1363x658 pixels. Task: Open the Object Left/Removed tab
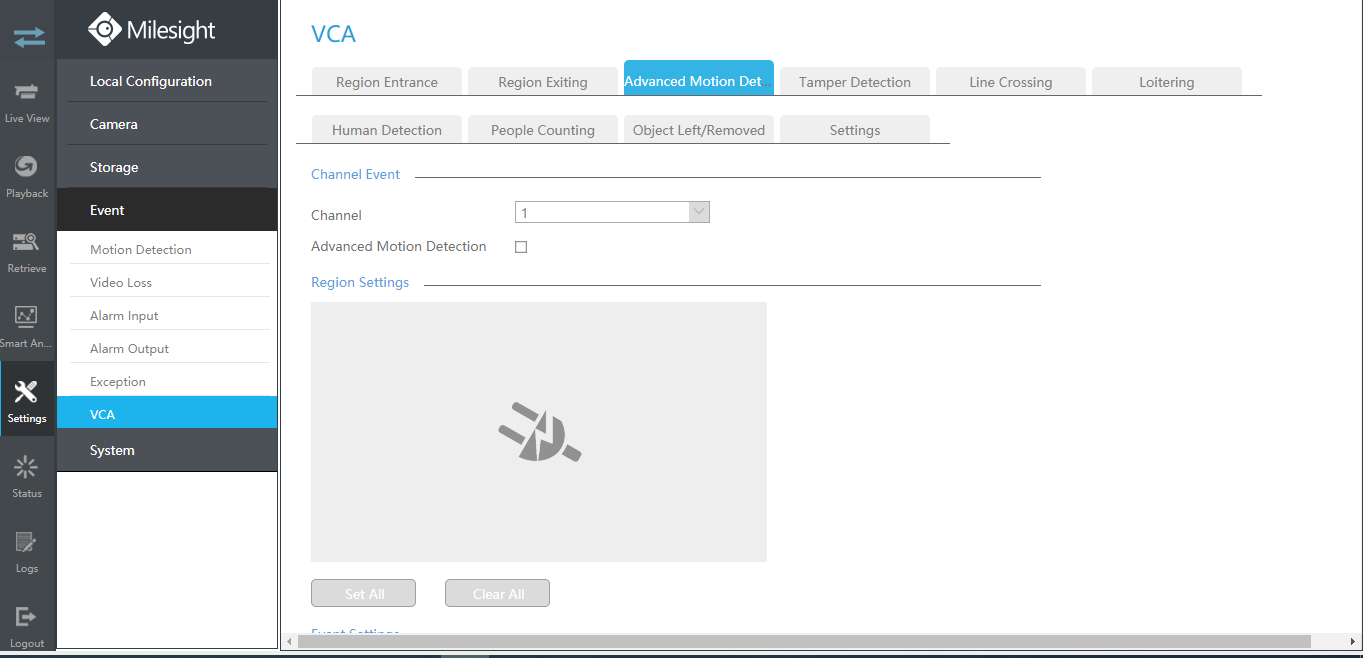click(x=699, y=130)
